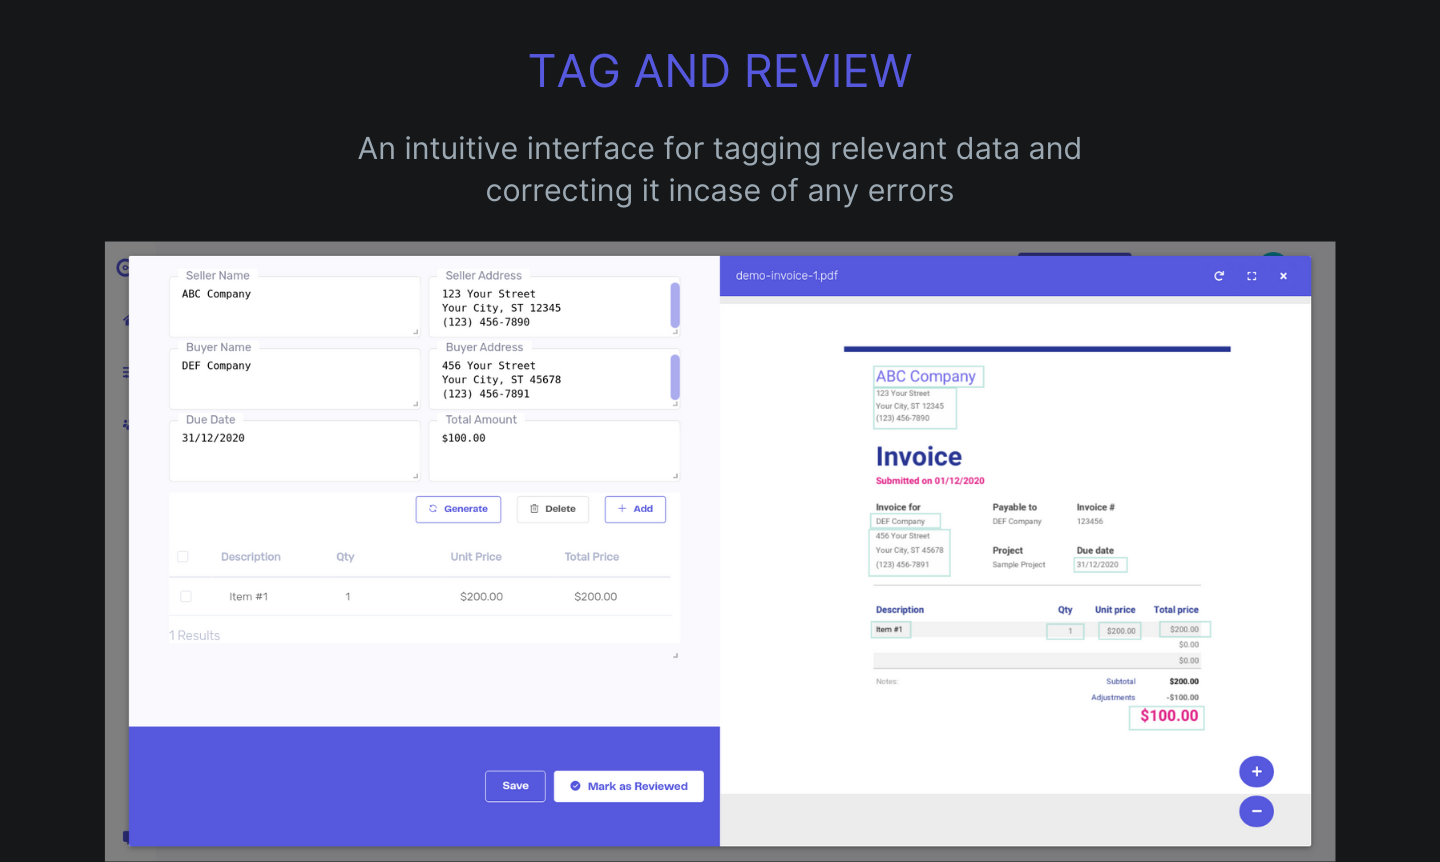This screenshot has width=1440, height=862.
Task: Edit the Buyer Name field
Action: tap(295, 379)
